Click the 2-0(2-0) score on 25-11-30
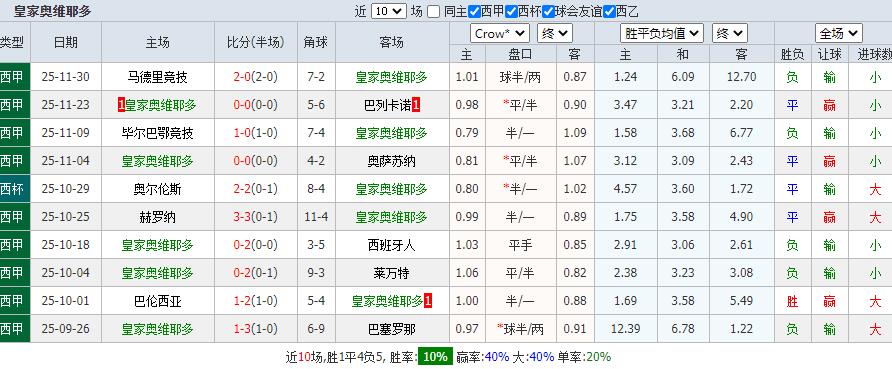 [x=255, y=77]
